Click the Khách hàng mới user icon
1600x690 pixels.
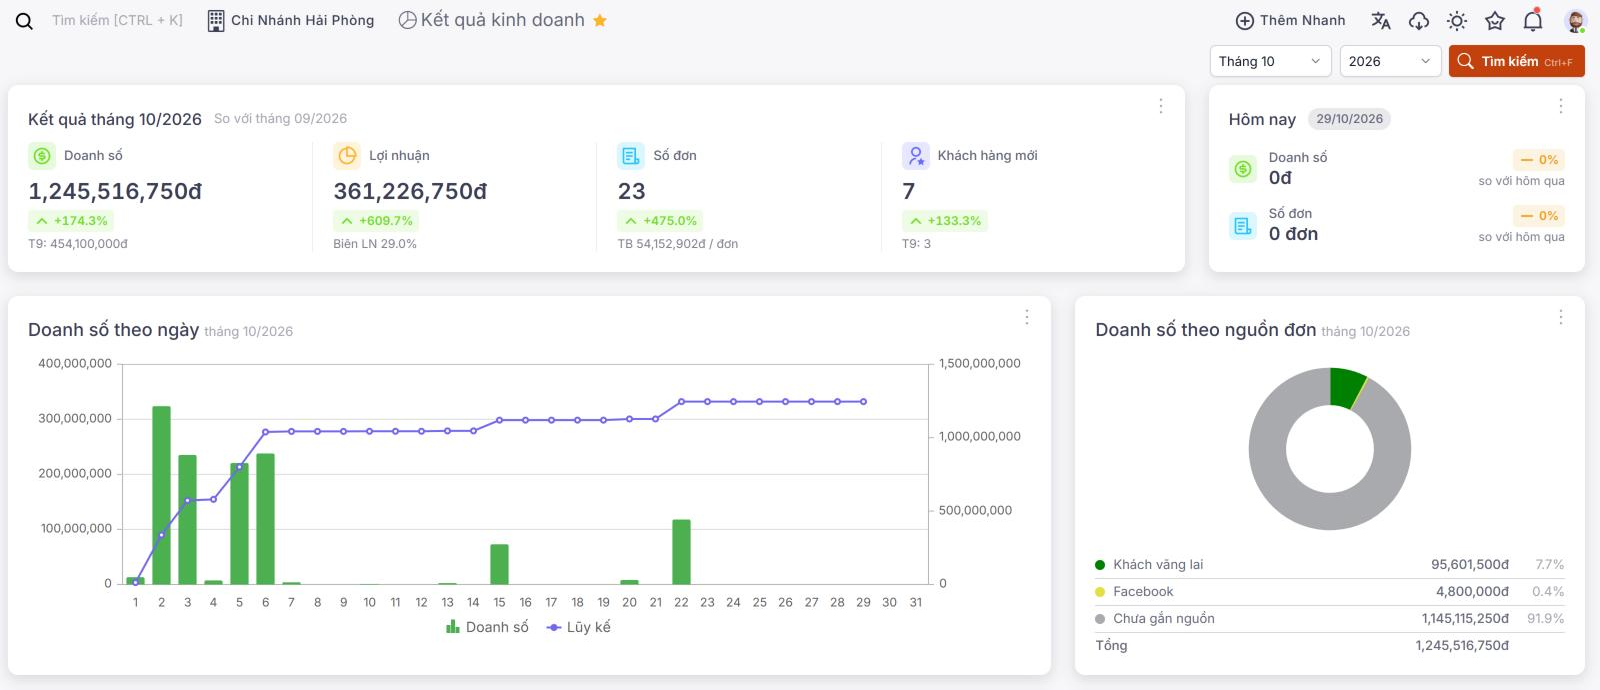(x=916, y=156)
